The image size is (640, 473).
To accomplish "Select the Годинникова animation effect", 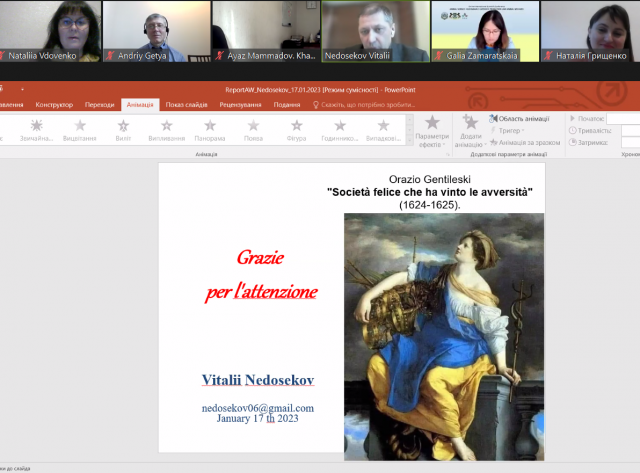I will [x=340, y=130].
